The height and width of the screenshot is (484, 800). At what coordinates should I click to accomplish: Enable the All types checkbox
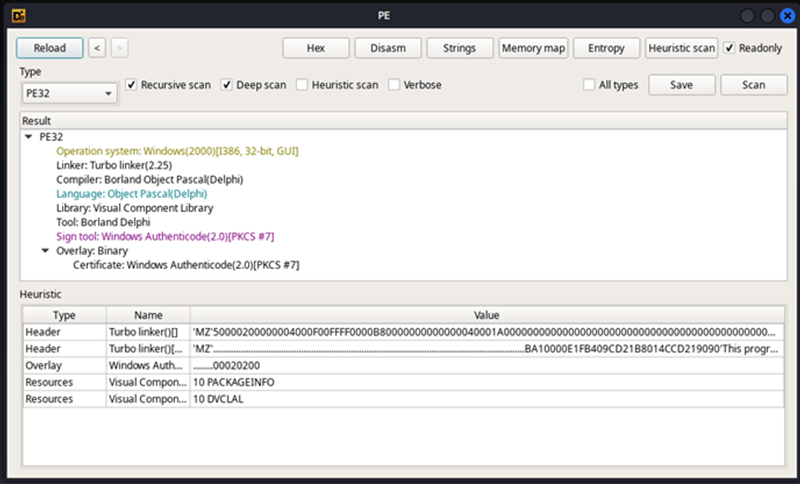[589, 85]
